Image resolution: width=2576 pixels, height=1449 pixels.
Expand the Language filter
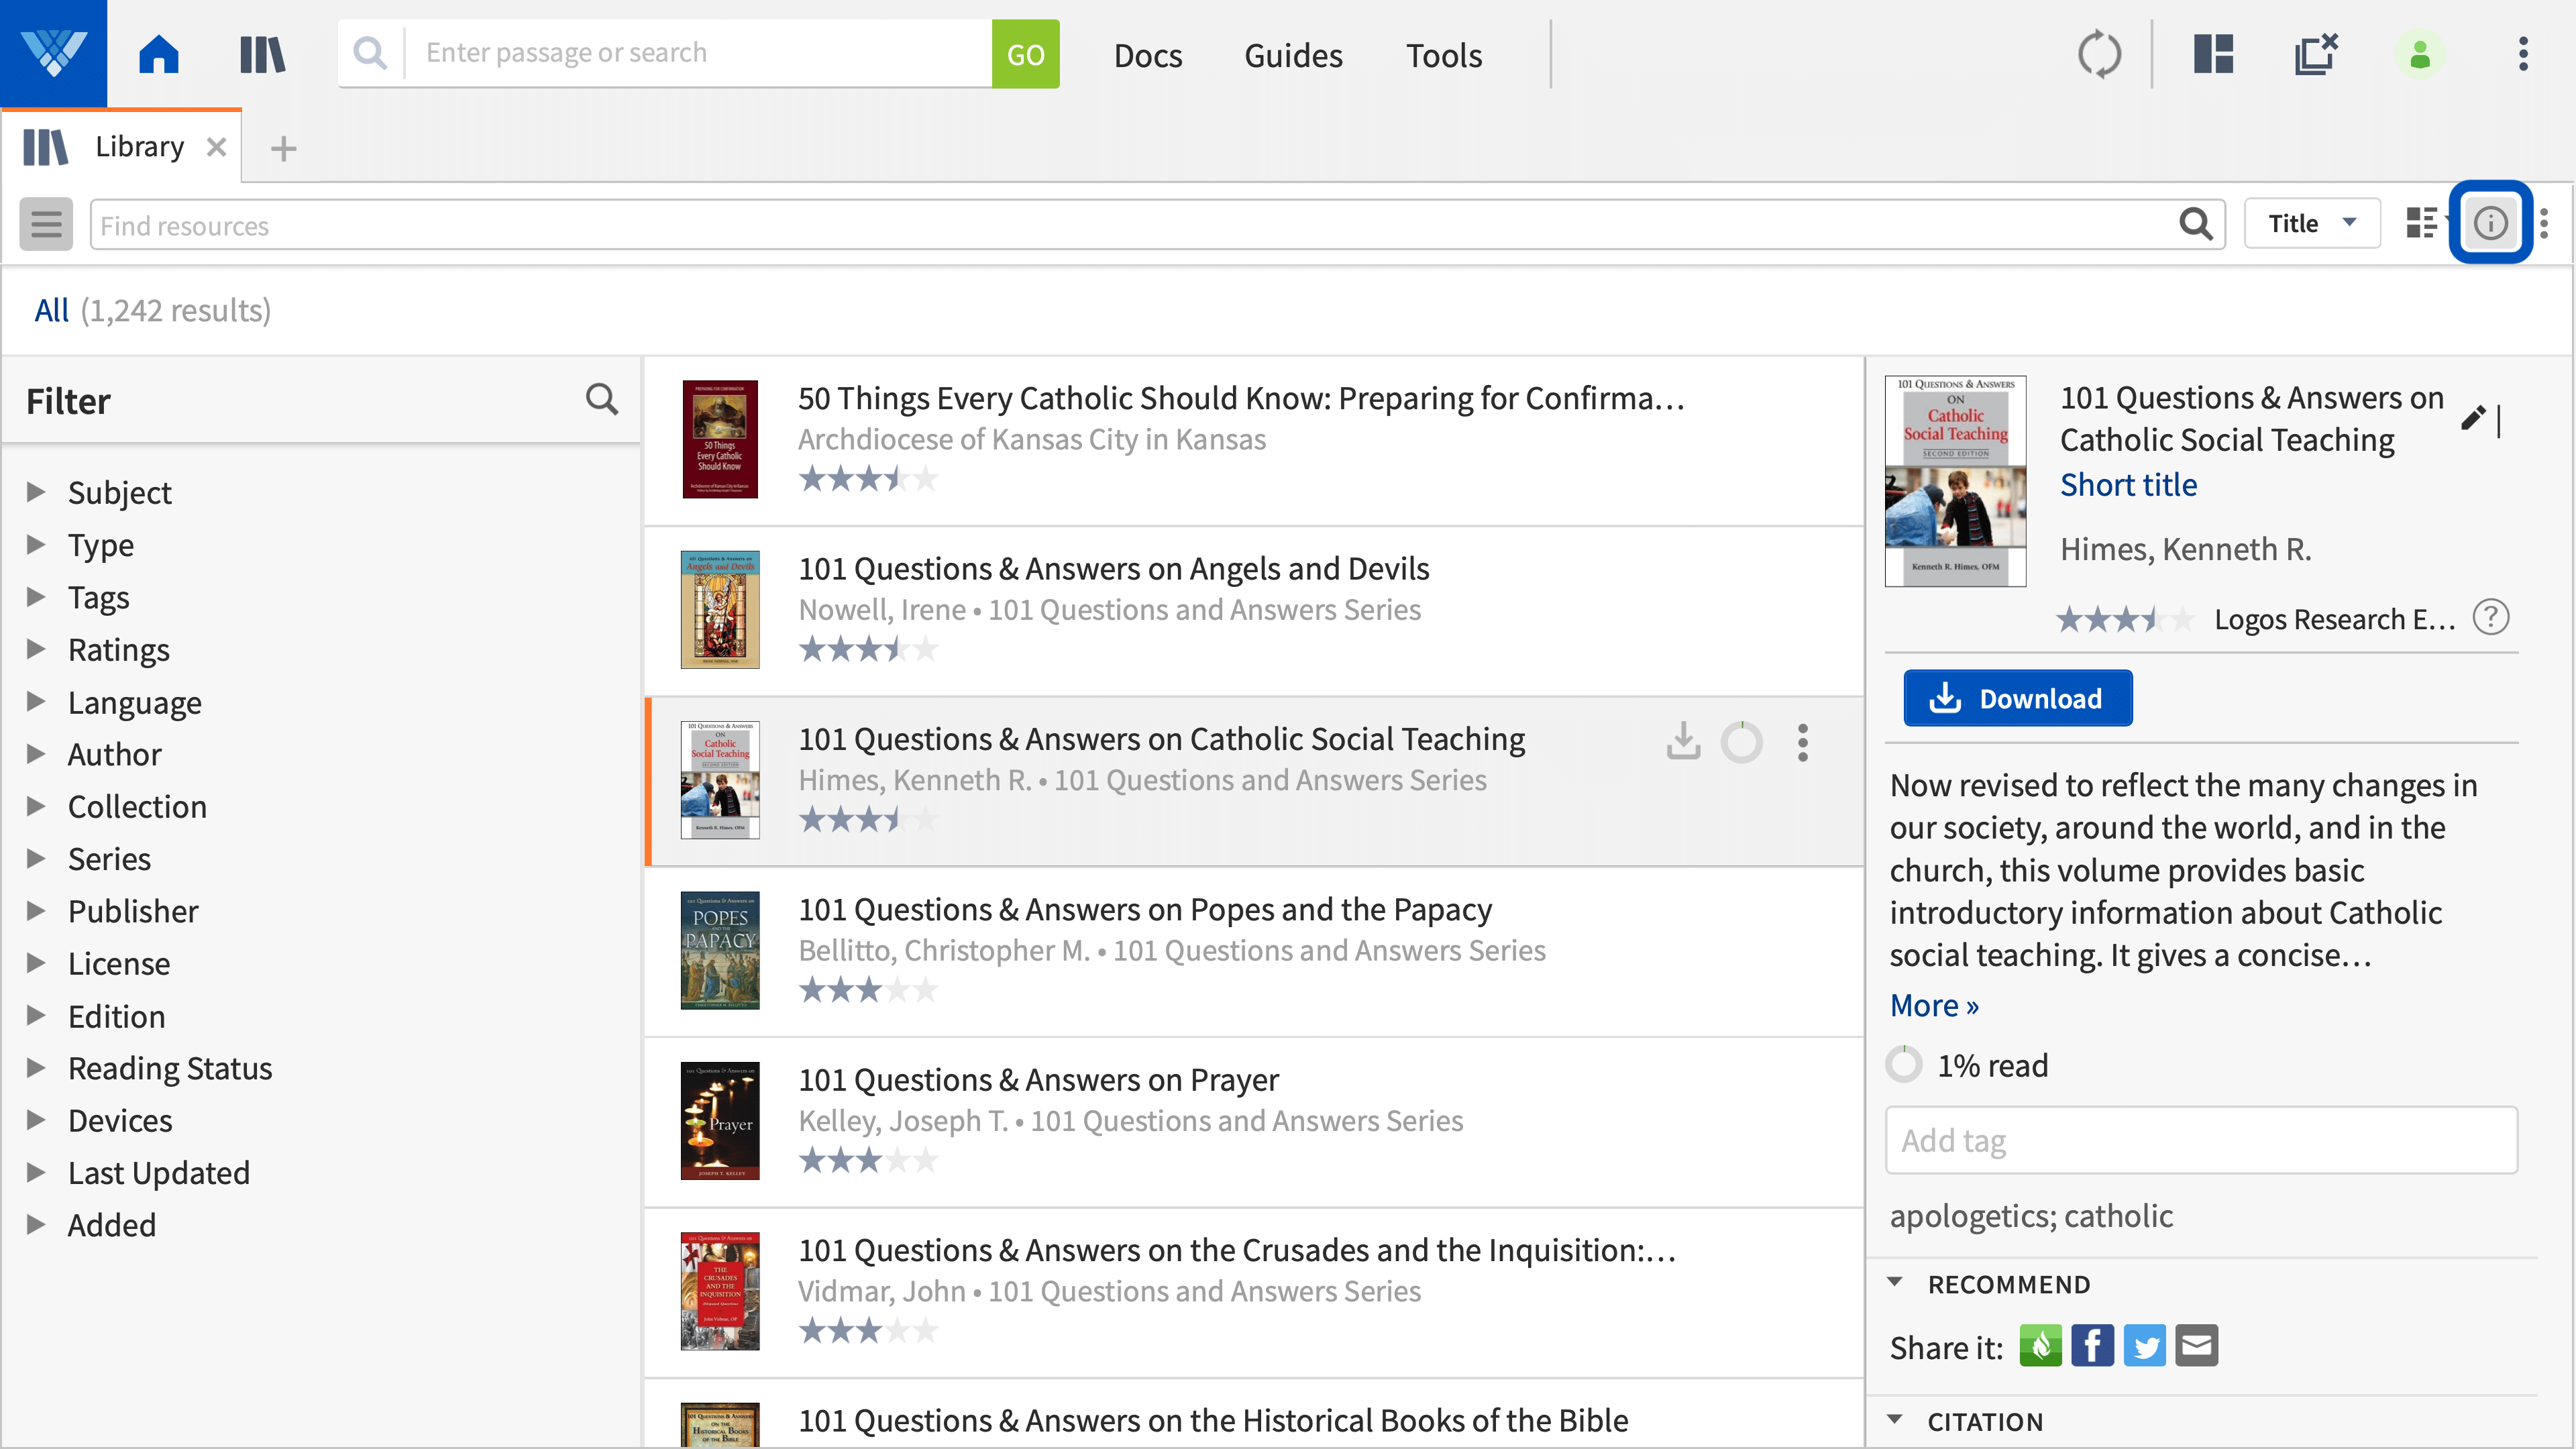pyautogui.click(x=36, y=701)
